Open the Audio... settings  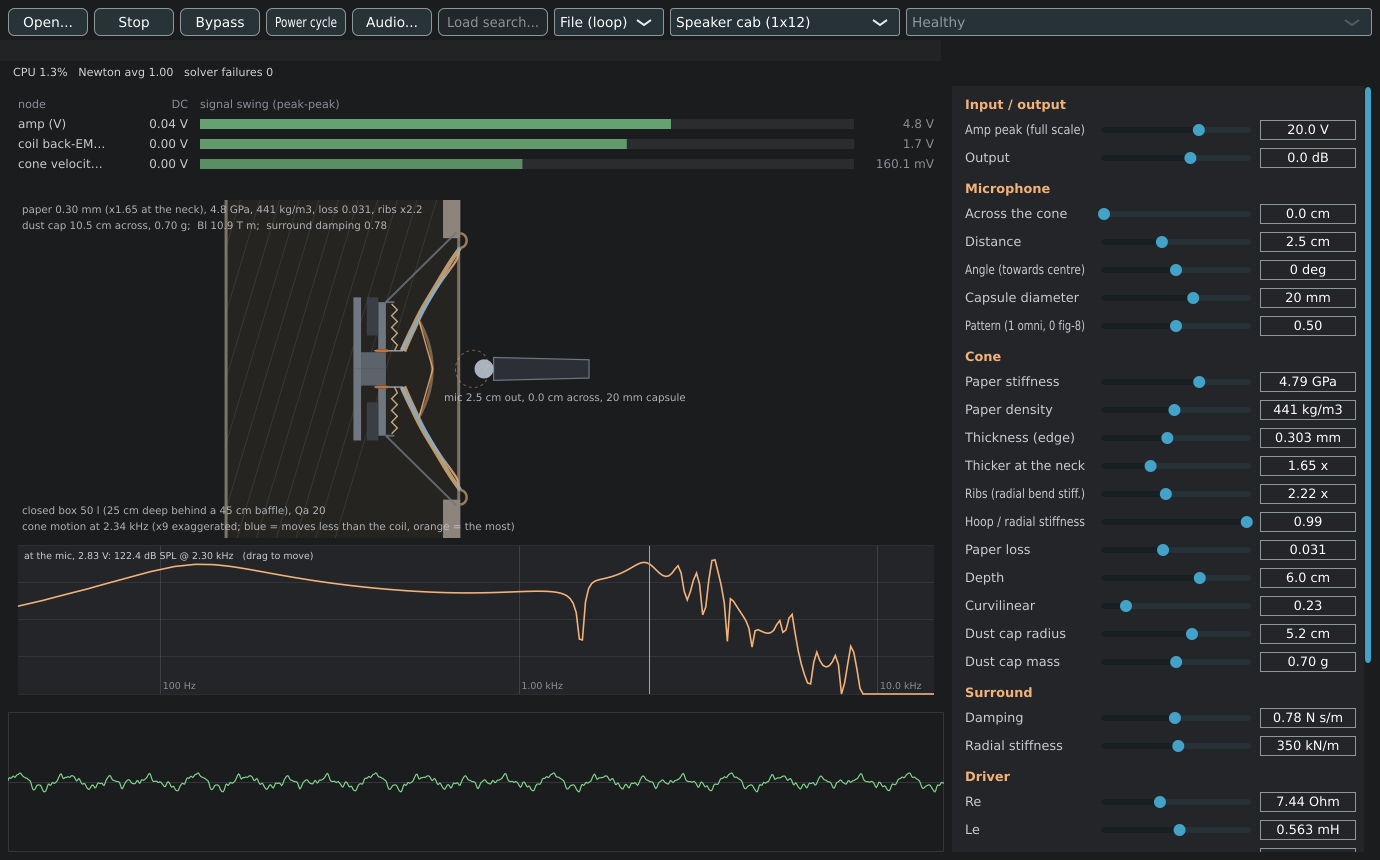(392, 22)
